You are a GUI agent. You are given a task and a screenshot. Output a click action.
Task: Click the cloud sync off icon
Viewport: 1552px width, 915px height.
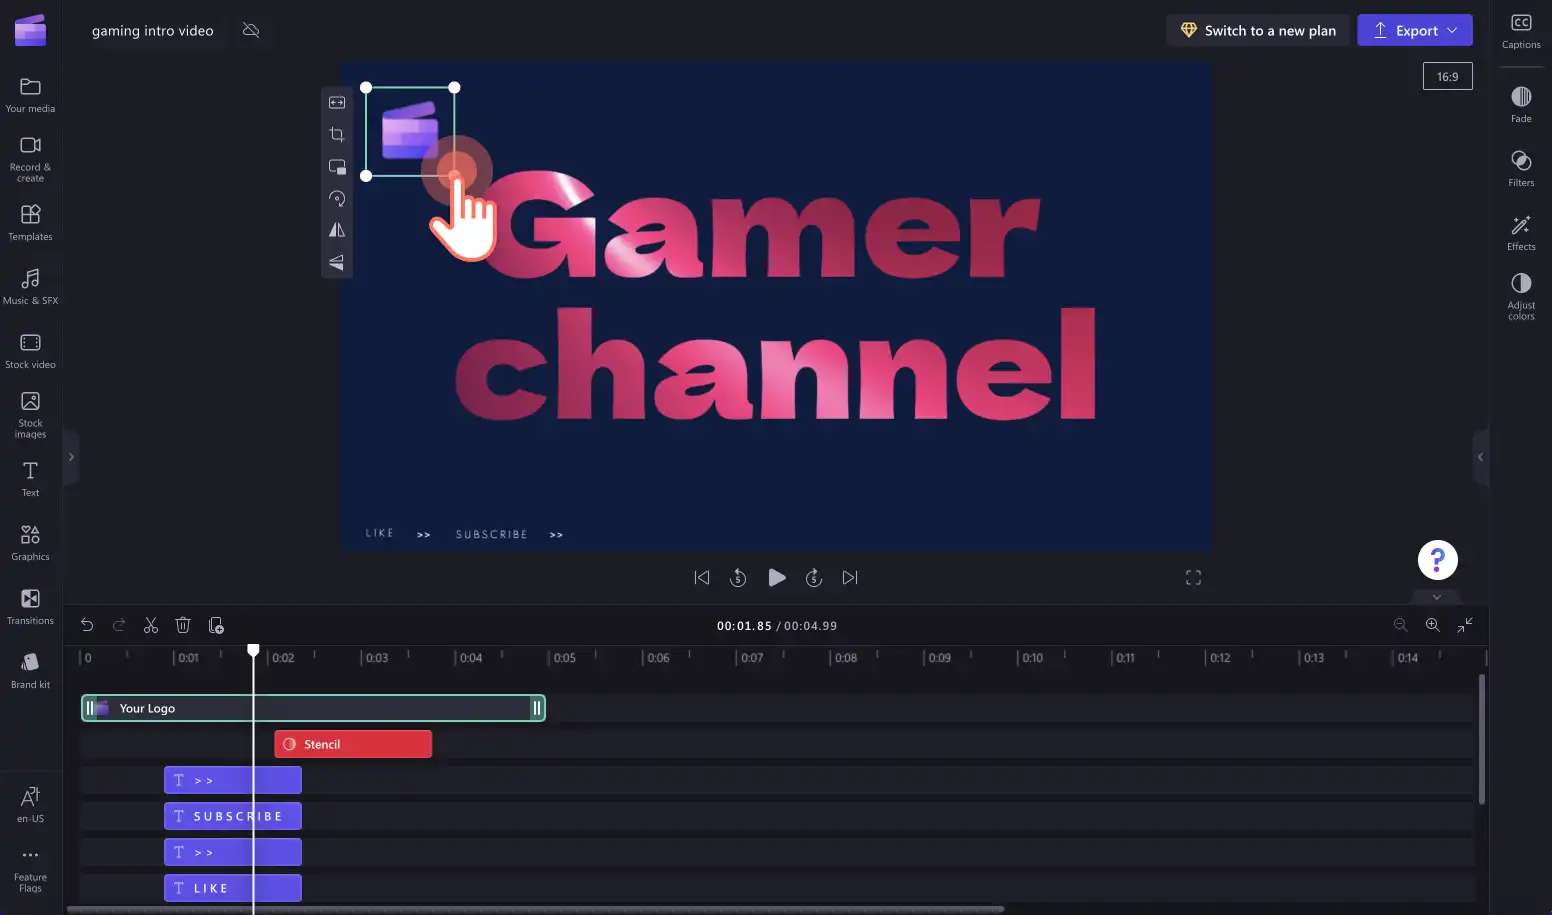click(251, 31)
